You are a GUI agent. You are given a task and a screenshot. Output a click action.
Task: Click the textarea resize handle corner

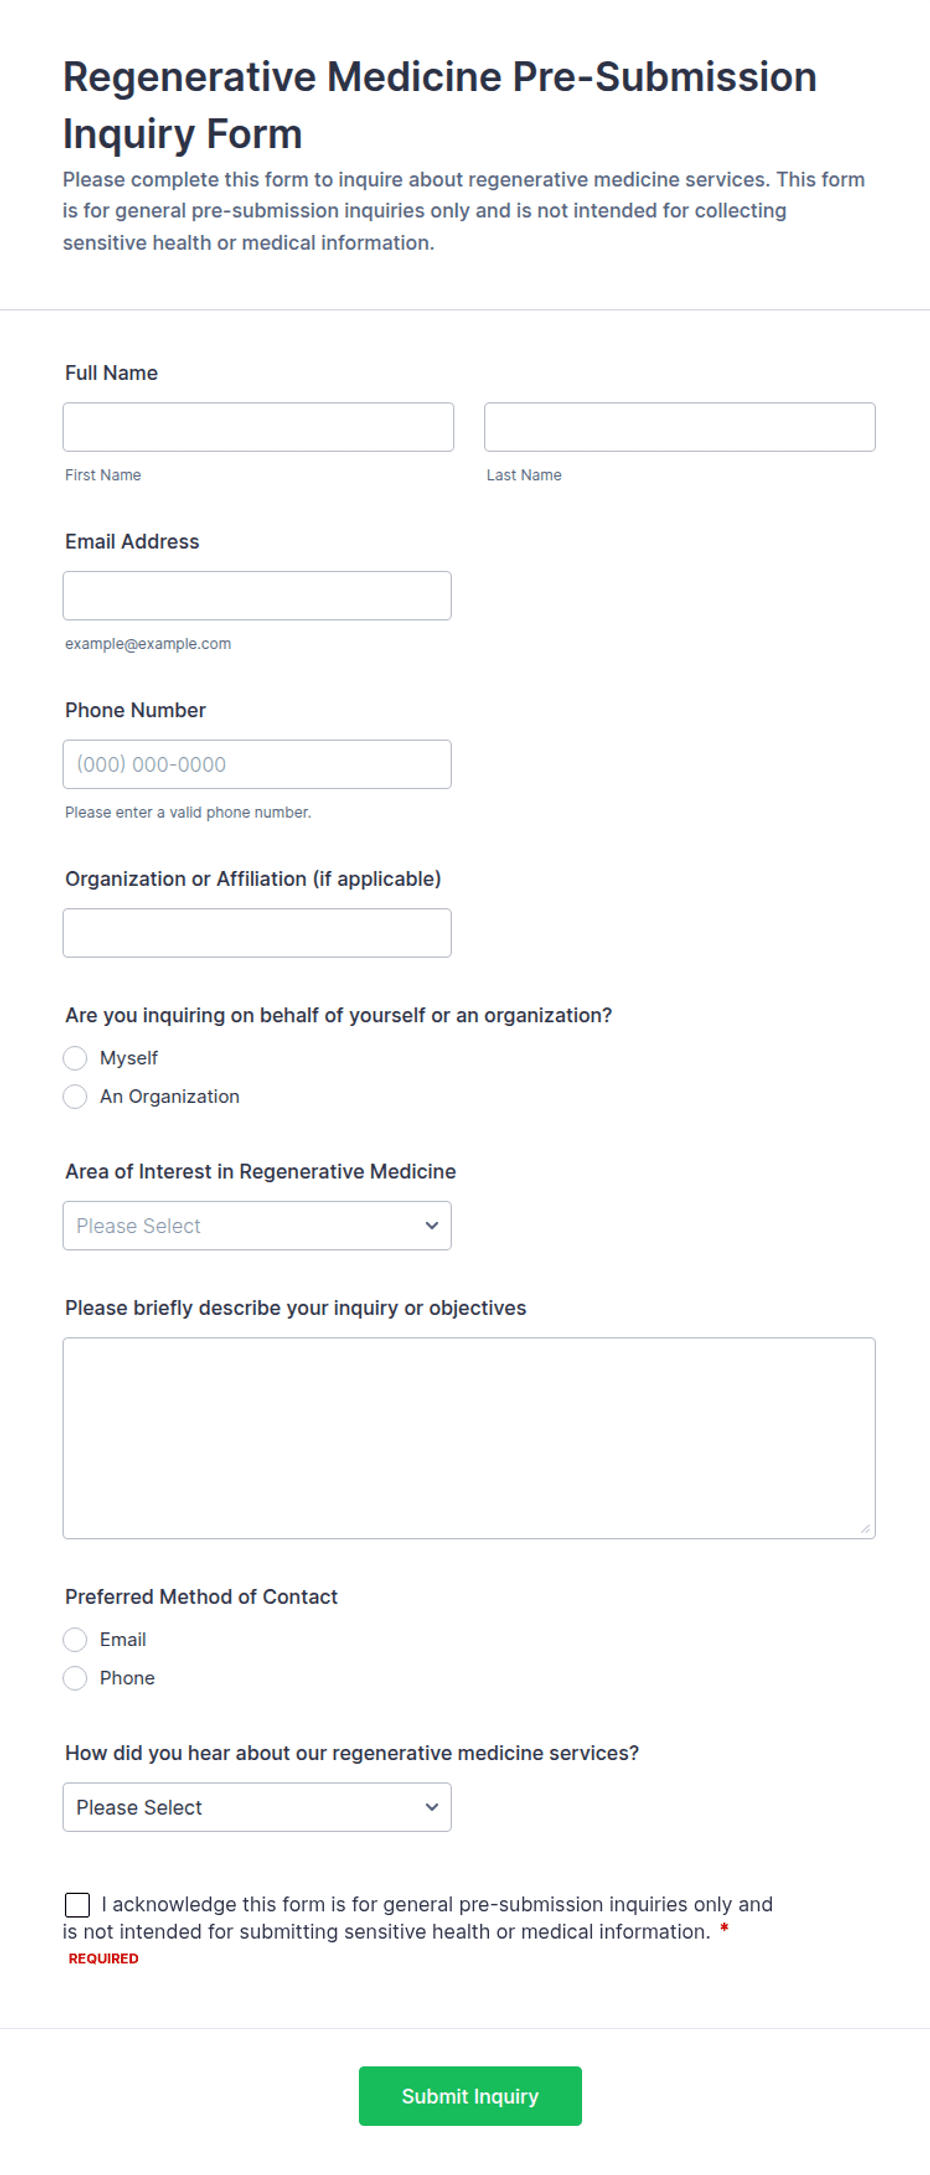[x=865, y=1529]
